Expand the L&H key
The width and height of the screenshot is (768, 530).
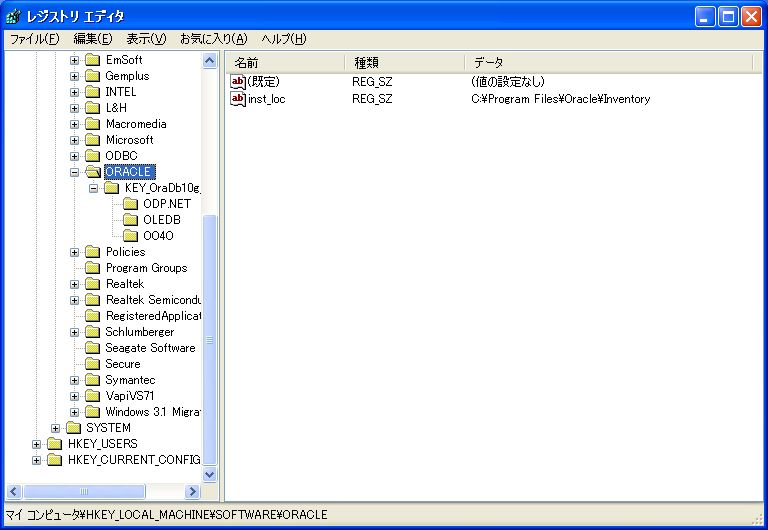coord(74,108)
